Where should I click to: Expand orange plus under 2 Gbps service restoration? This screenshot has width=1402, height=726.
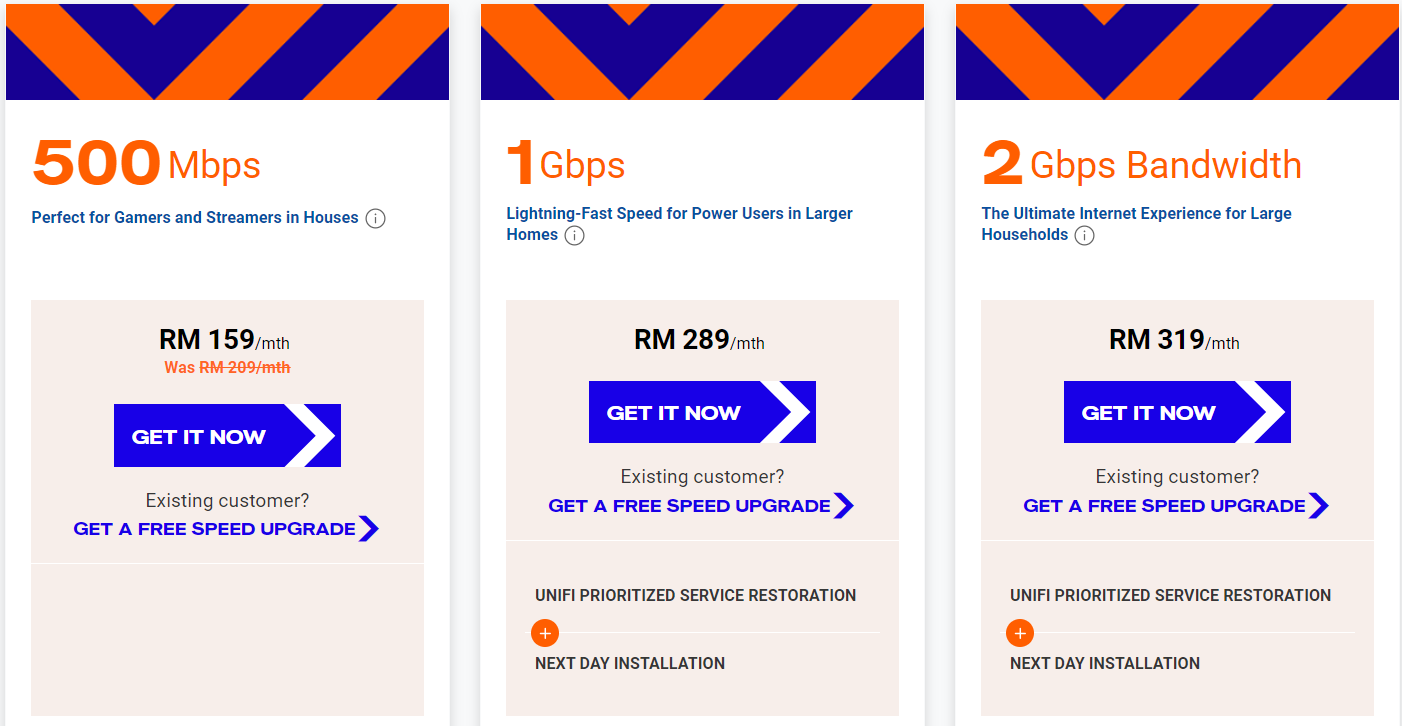tap(1020, 633)
